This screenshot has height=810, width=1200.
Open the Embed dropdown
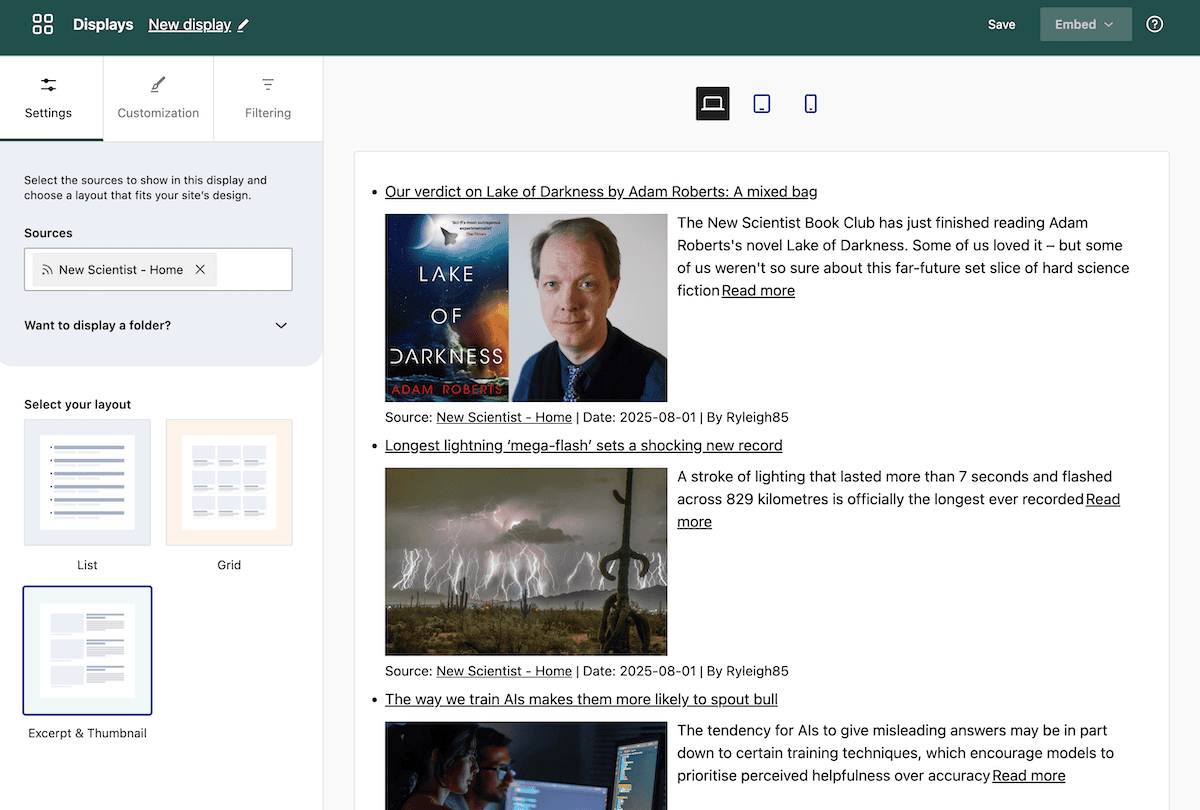[1086, 24]
